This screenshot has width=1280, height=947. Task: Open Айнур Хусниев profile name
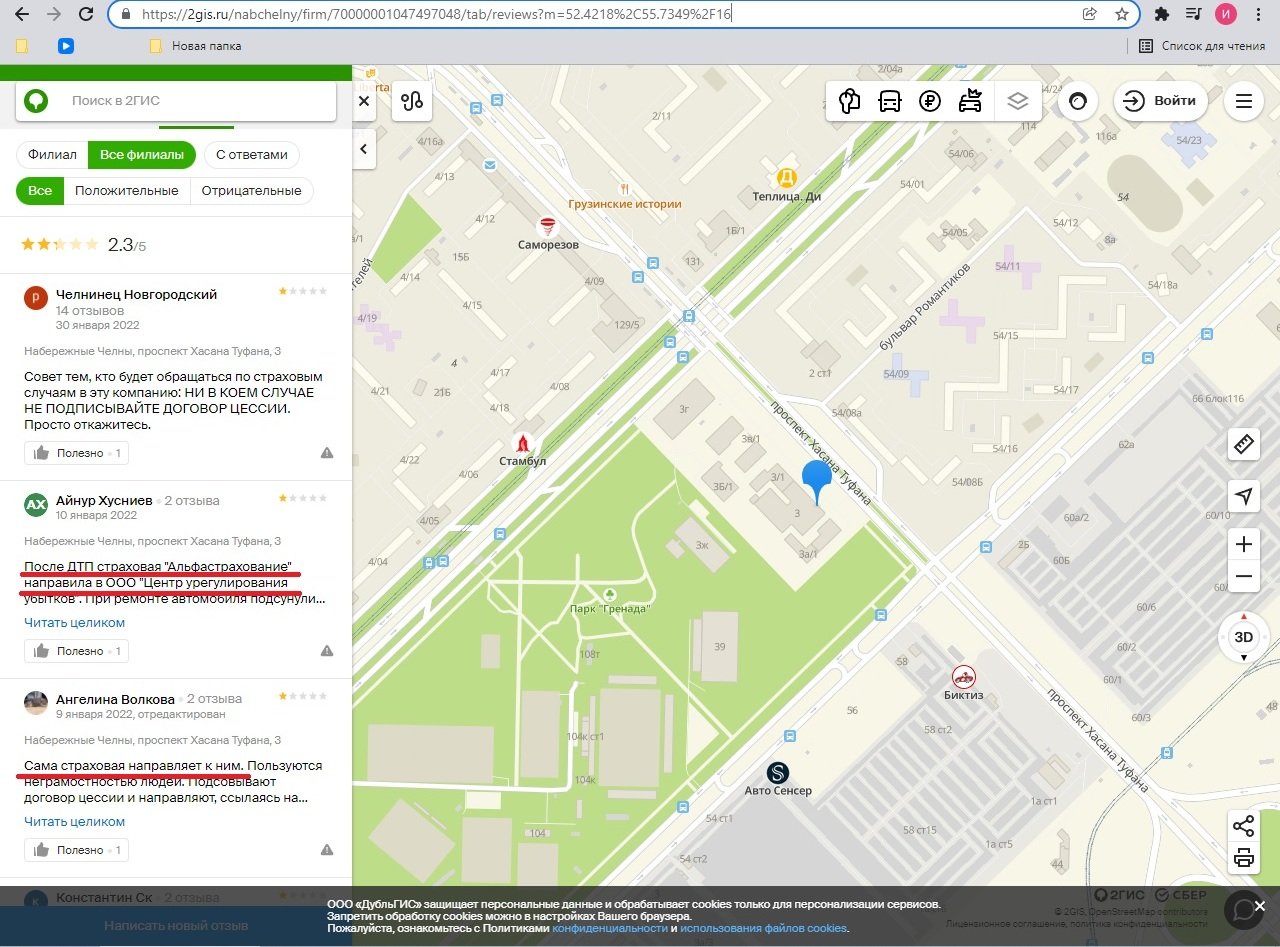pos(104,500)
